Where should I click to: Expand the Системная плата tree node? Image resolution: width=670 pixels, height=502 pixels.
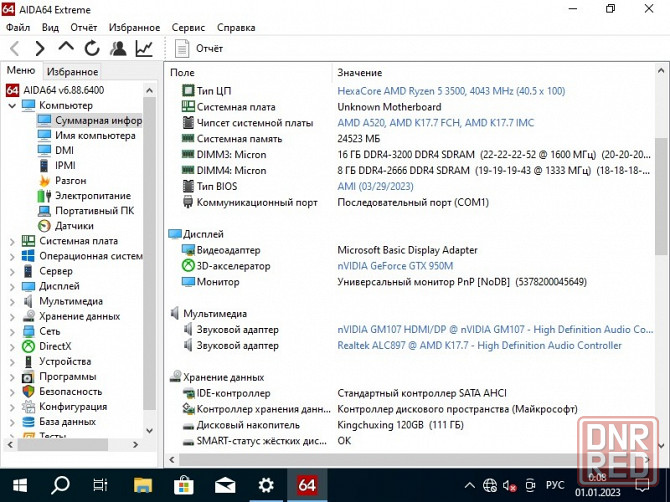coord(12,241)
